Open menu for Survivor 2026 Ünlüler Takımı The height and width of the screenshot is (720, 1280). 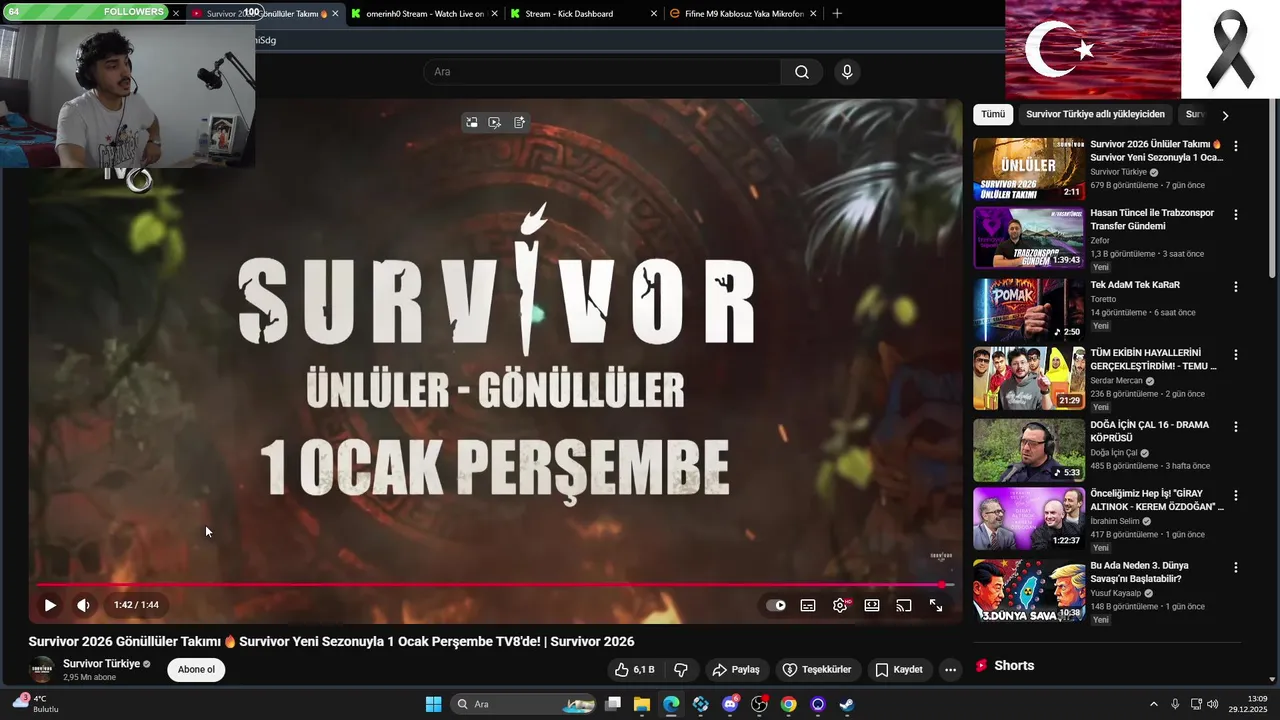click(1236, 146)
